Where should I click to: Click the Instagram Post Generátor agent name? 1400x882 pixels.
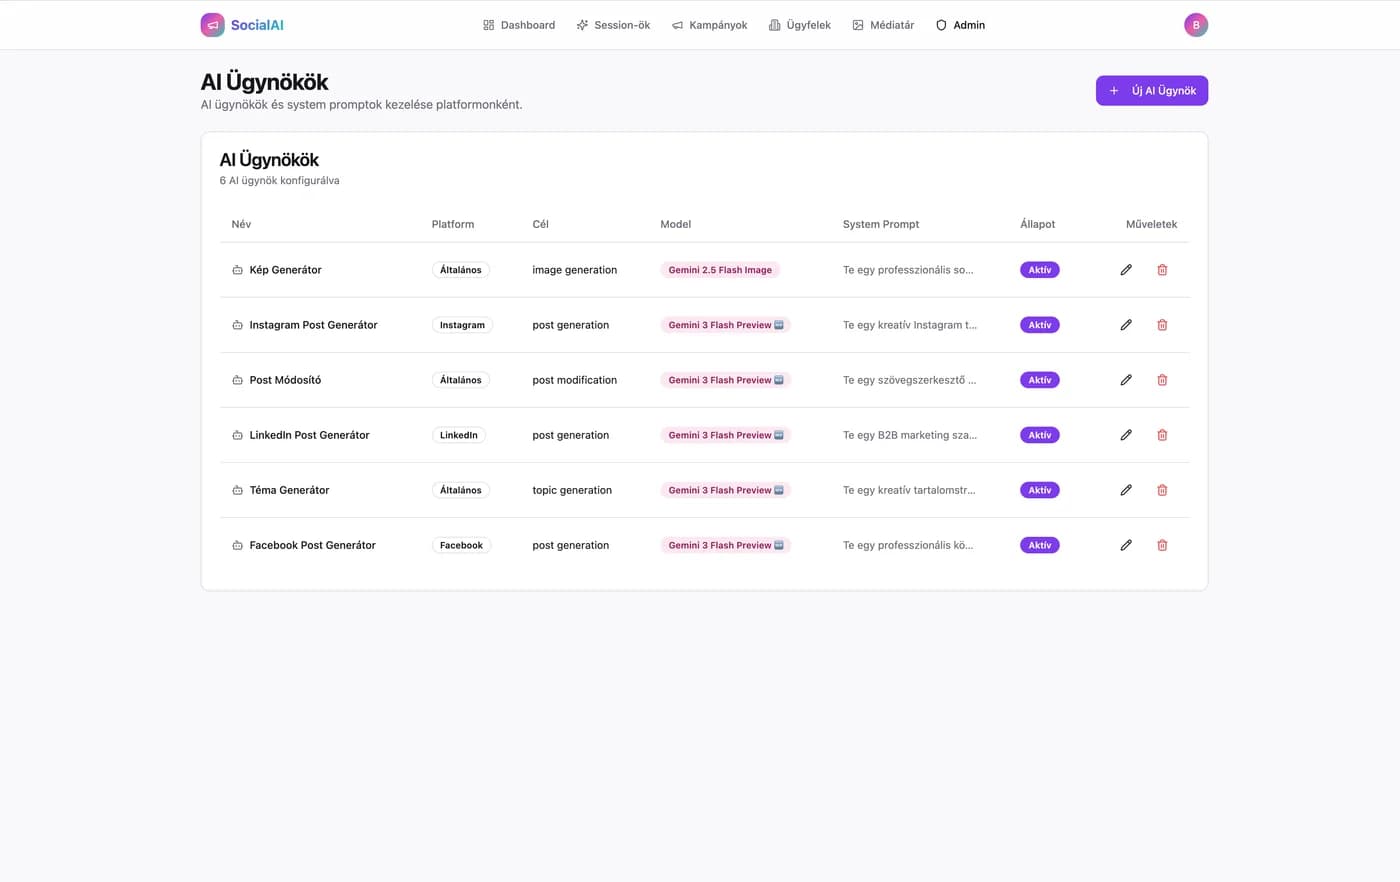[313, 325]
